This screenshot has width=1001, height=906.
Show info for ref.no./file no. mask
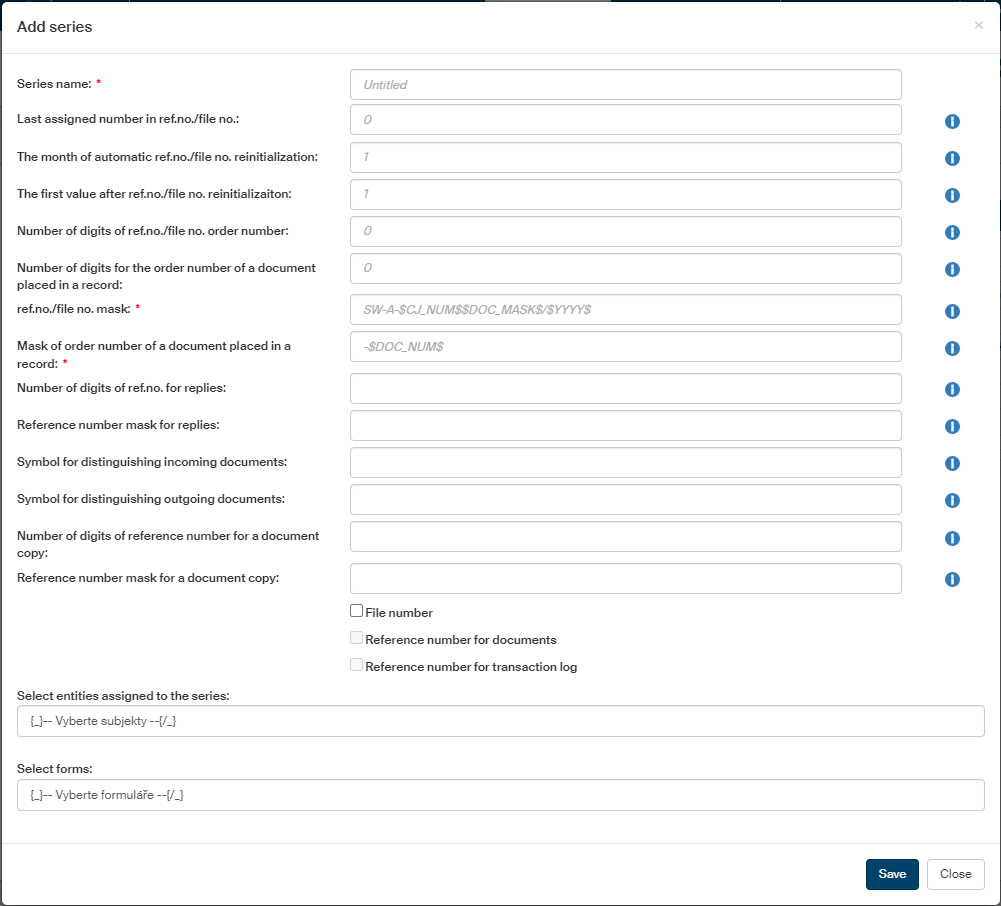pyautogui.click(x=952, y=311)
